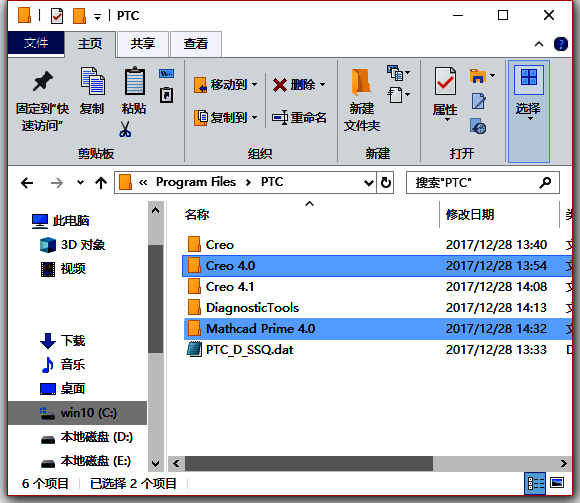
Task: Open the File tab
Action: [36, 43]
